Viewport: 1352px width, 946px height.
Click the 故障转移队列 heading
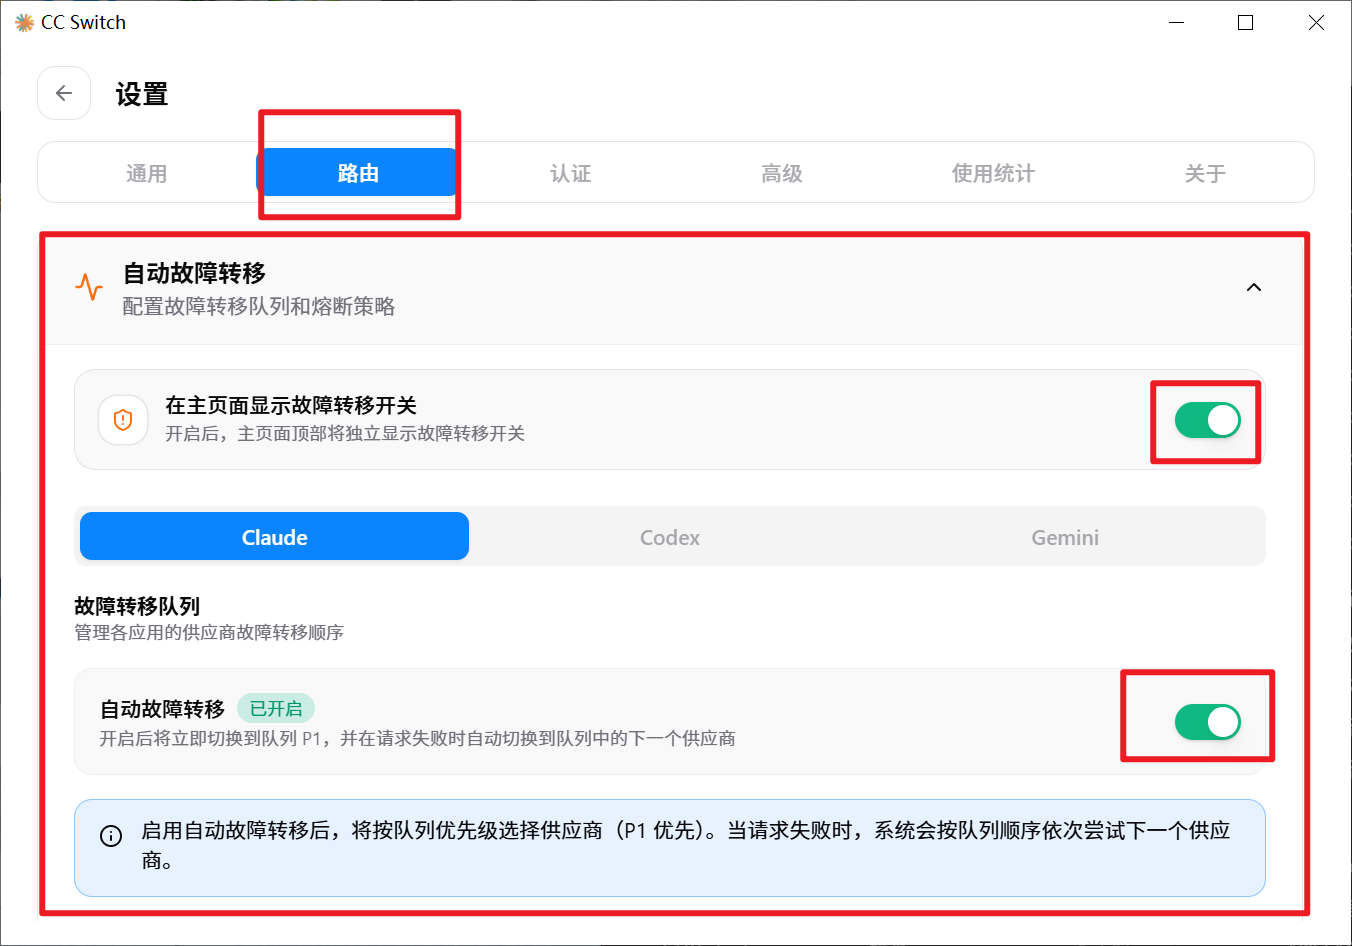(137, 606)
